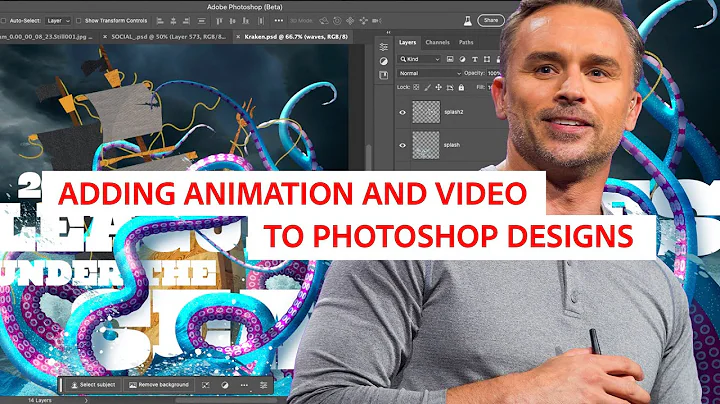Viewport: 720px width, 404px height.
Task: Switch to the SOCIAL_.psd document tab
Action: 169,37
